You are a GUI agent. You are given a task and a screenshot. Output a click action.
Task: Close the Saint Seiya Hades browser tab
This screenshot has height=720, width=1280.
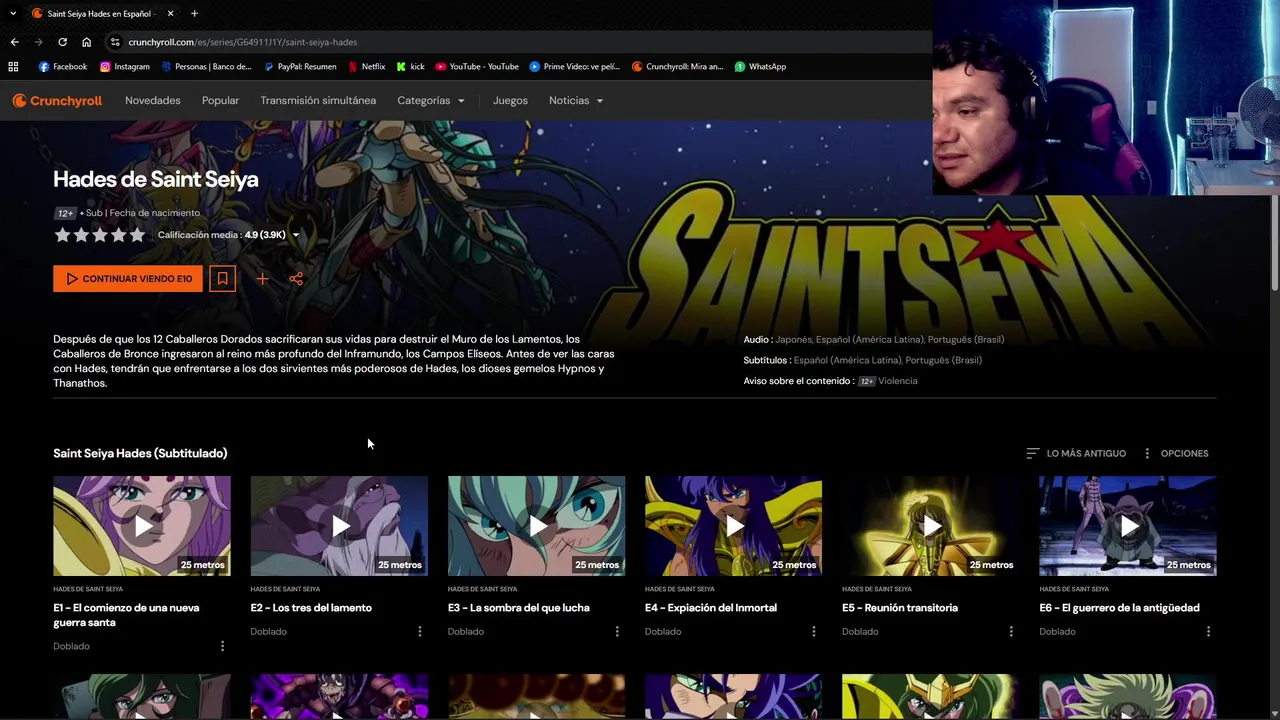170,13
